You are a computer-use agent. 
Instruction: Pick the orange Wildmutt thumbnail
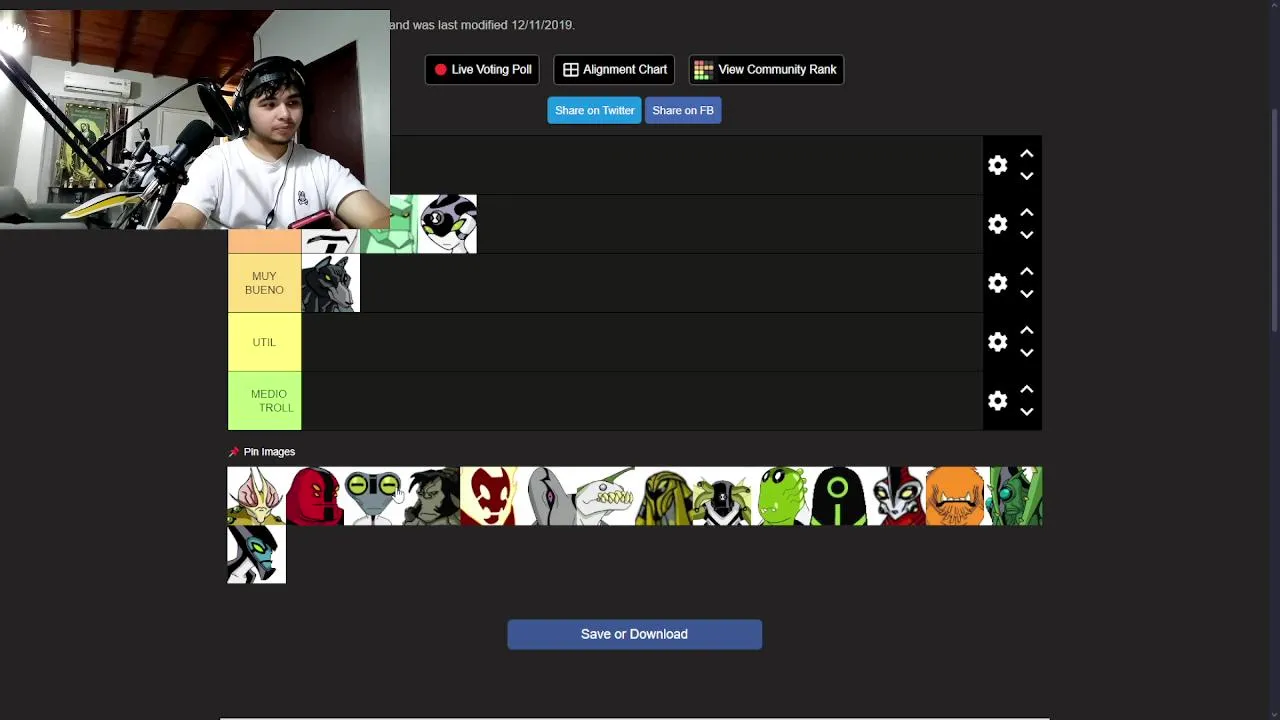click(955, 496)
